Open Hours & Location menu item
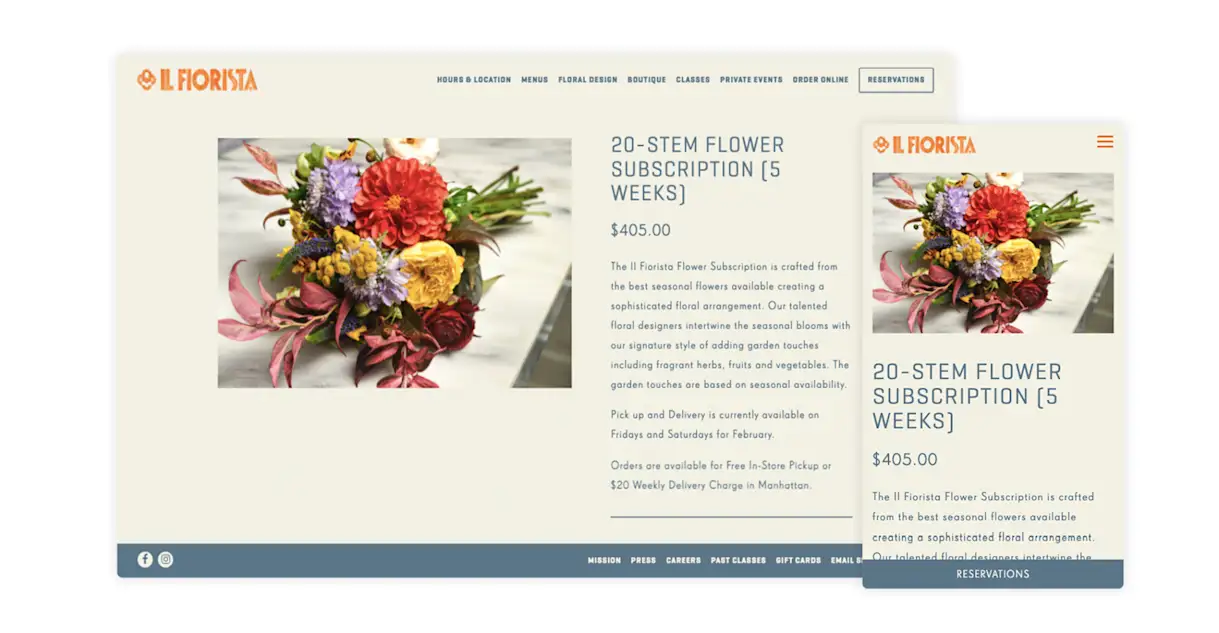This screenshot has width=1219, height=633. 474,80
